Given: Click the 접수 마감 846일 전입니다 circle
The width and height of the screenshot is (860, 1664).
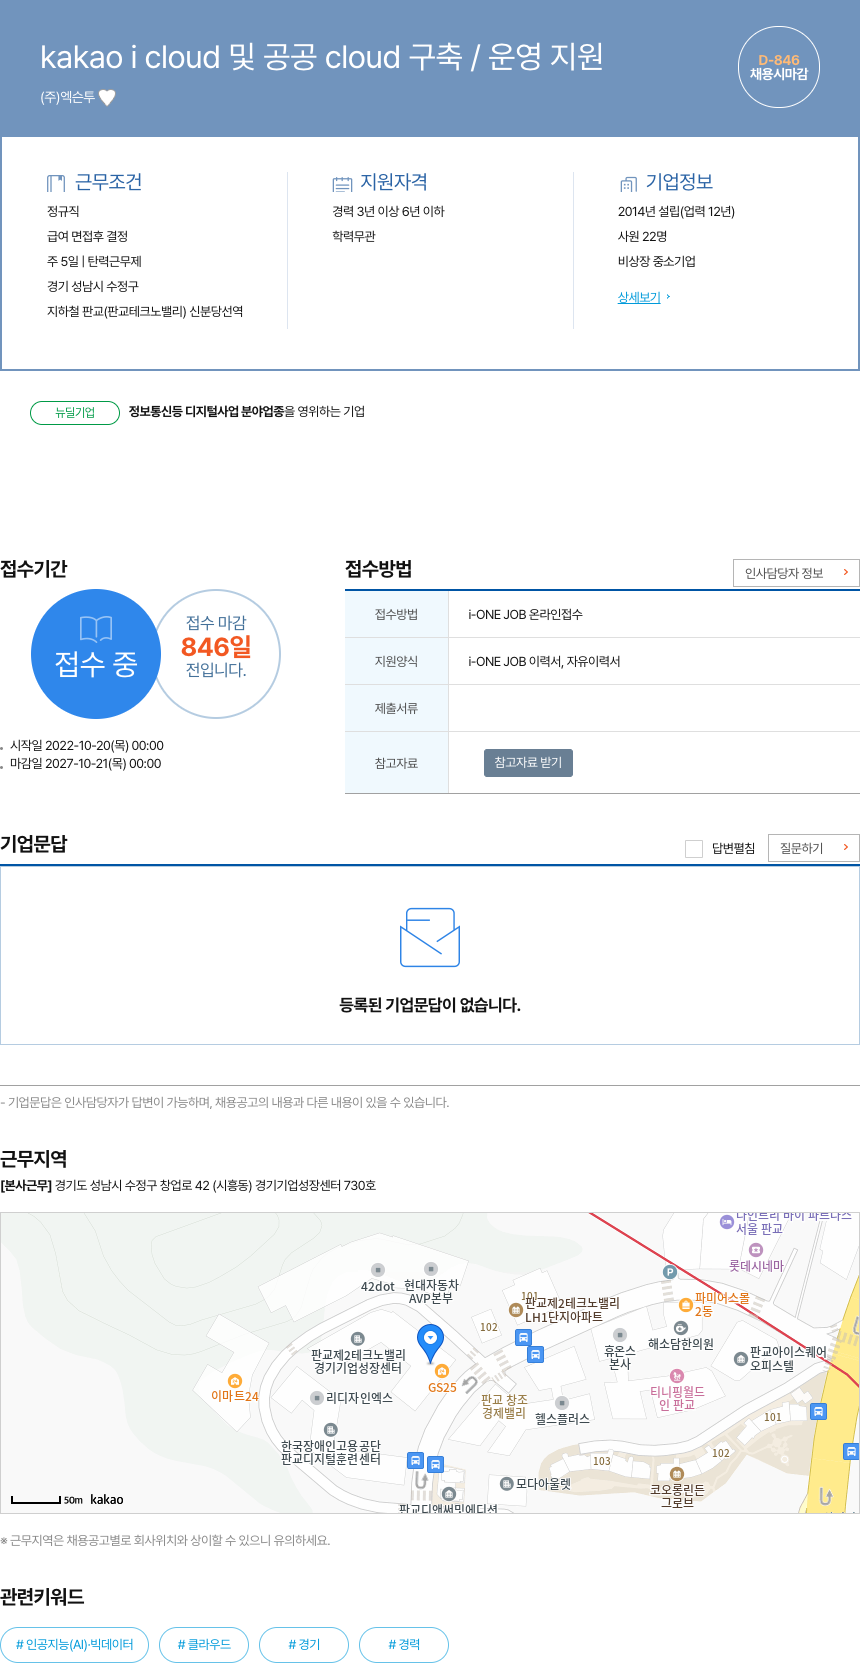Looking at the screenshot, I should pyautogui.click(x=217, y=654).
